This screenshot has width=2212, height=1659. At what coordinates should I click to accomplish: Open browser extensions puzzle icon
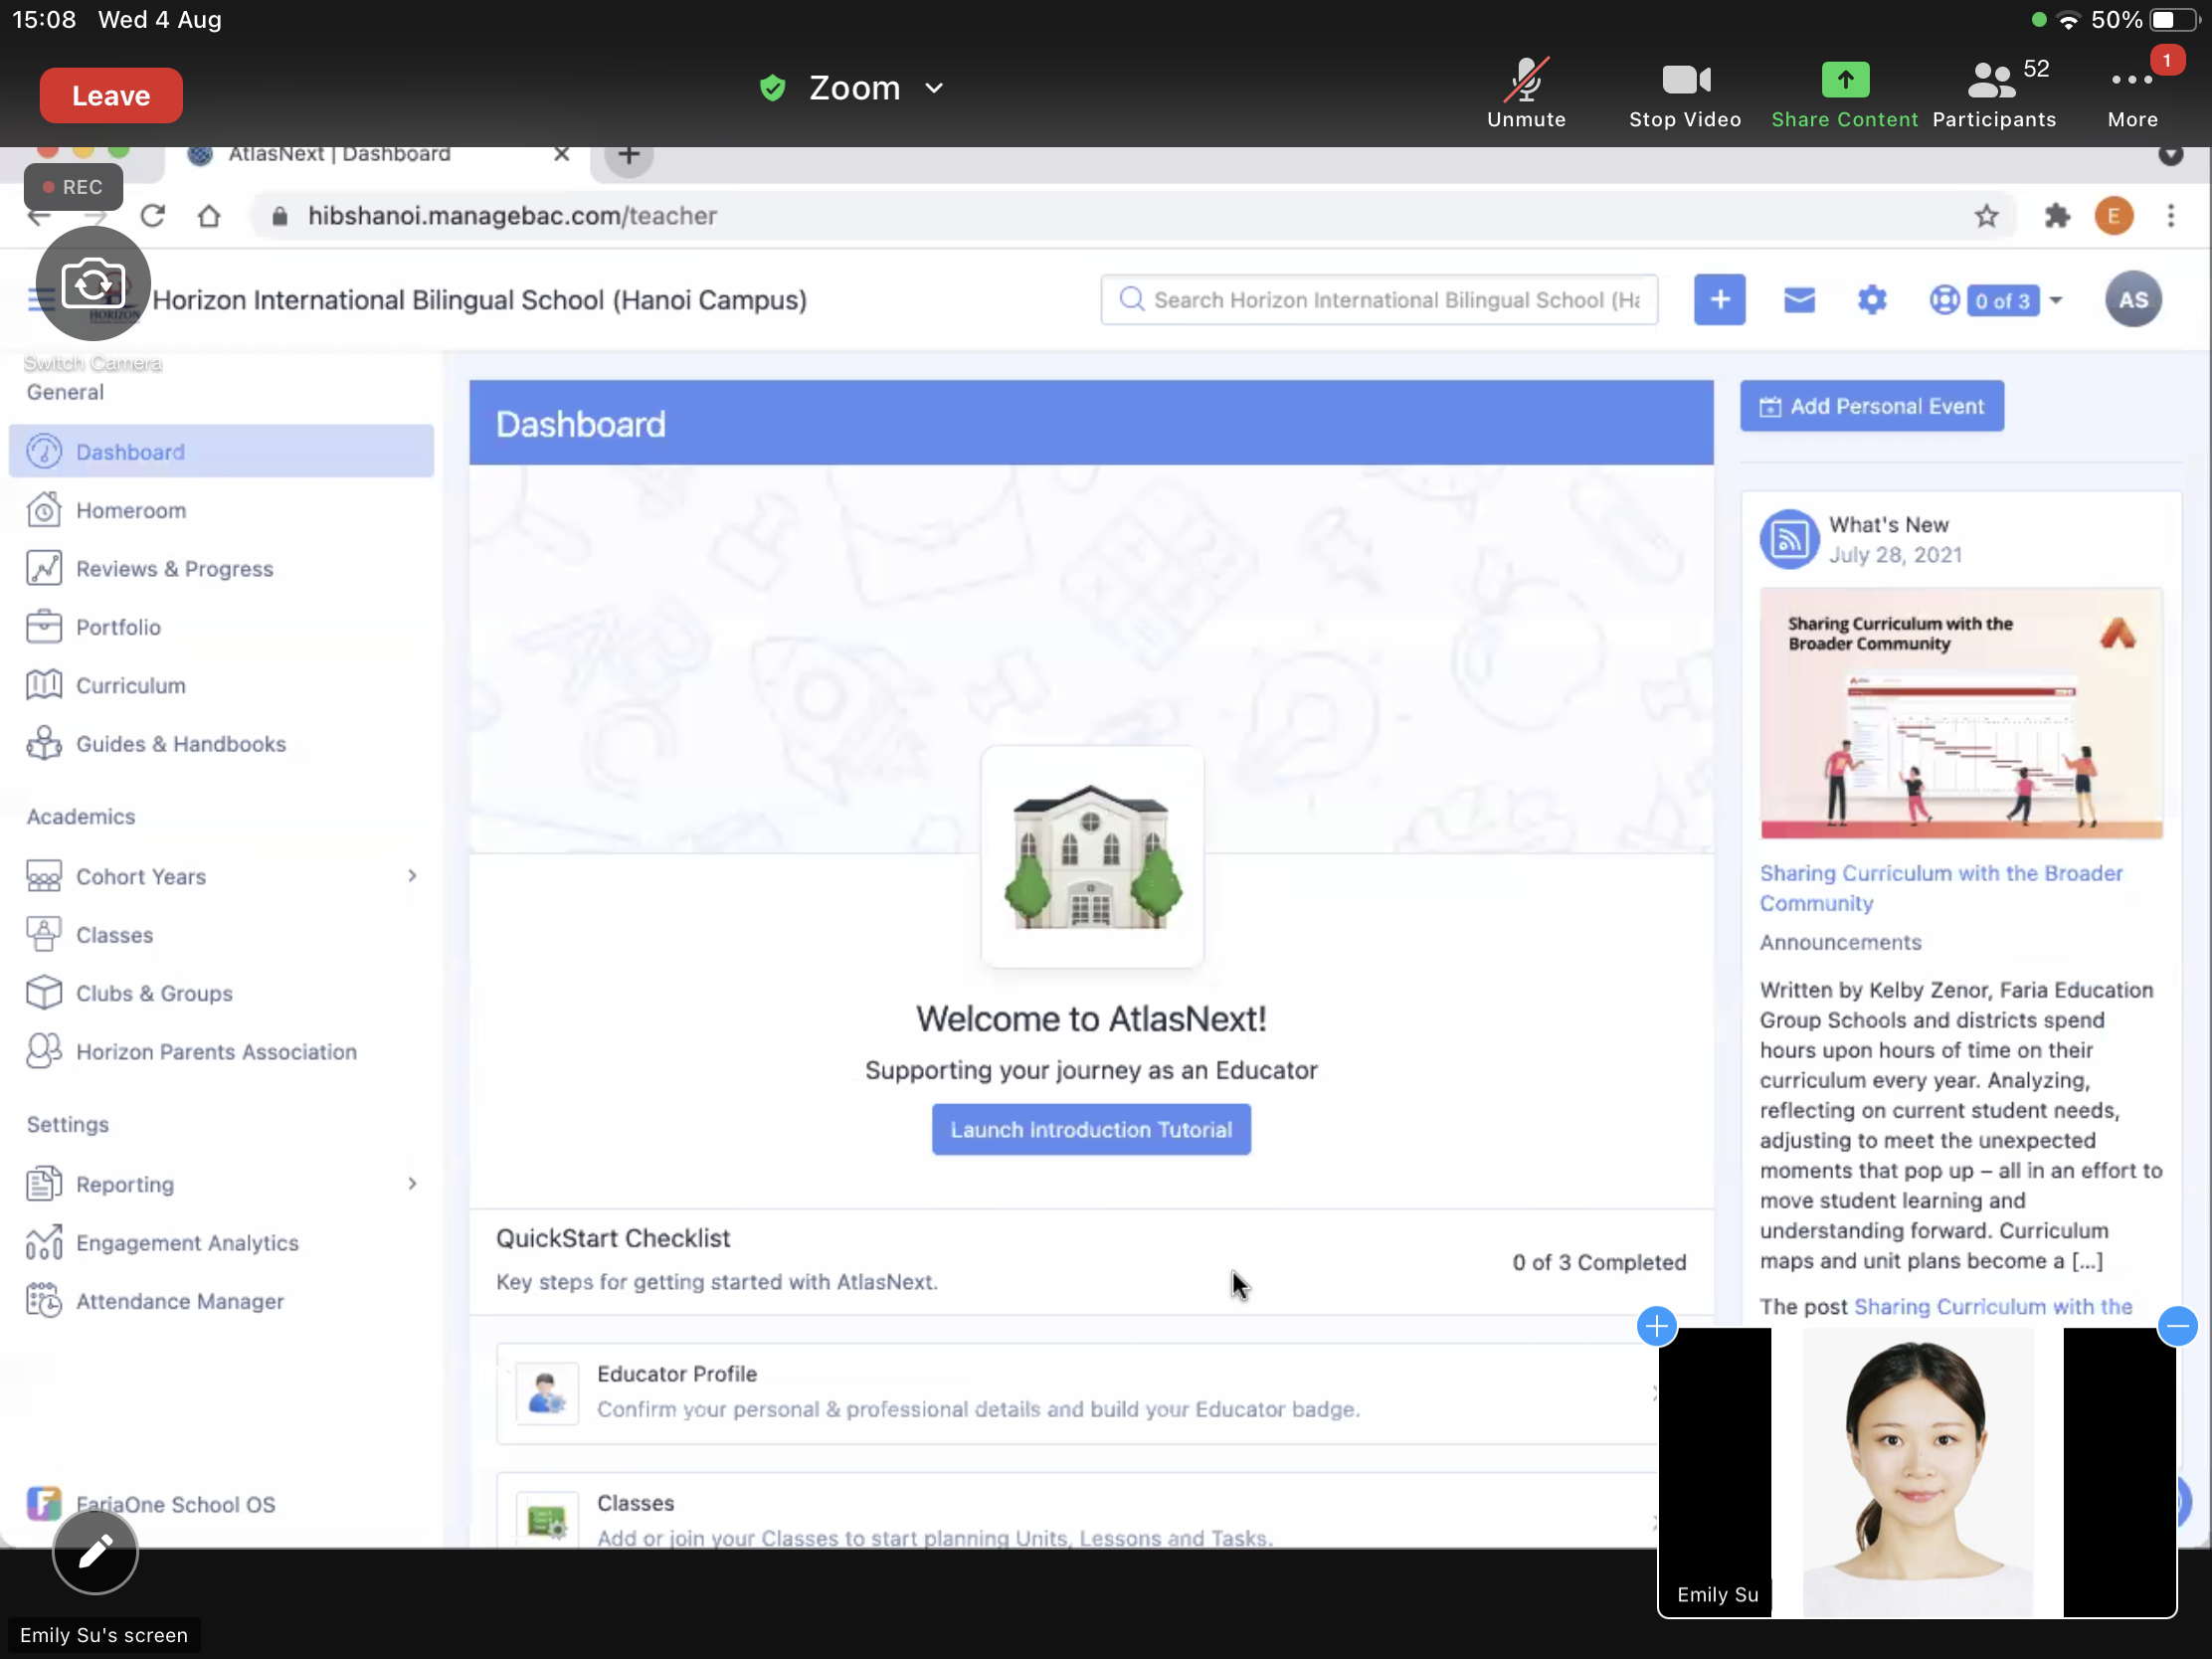2056,216
